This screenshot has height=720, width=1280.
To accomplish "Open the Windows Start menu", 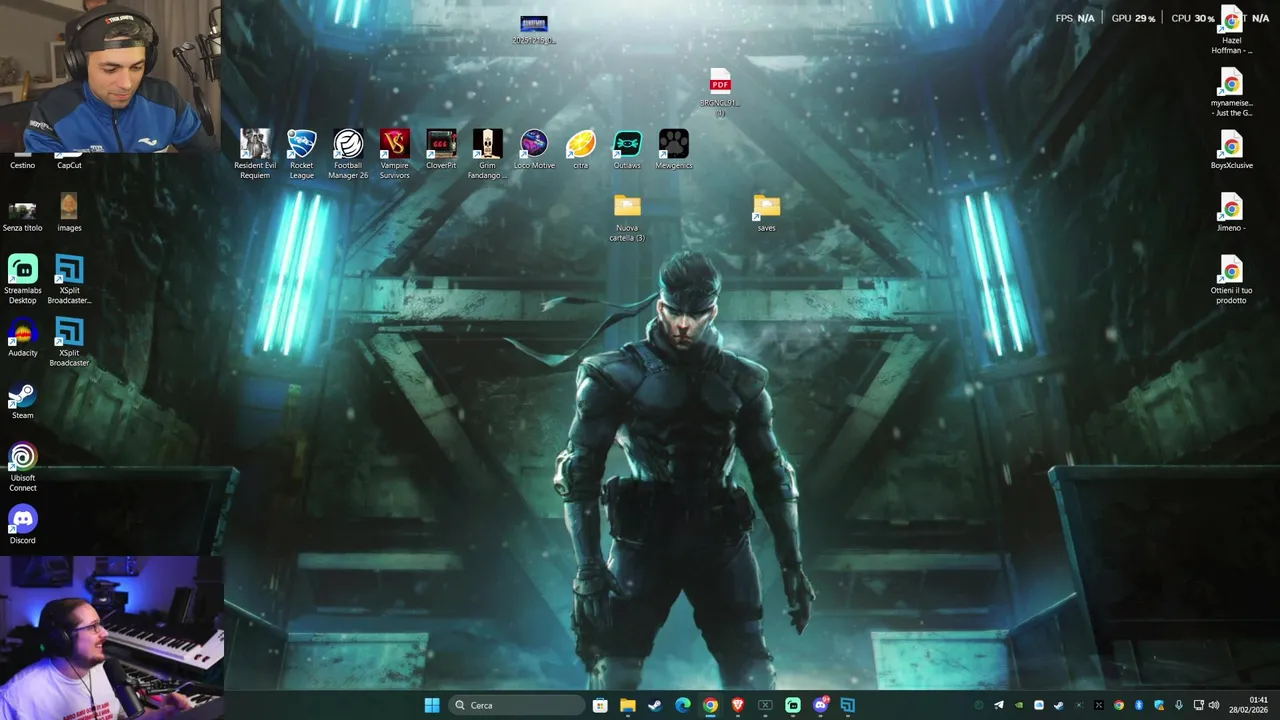I will pyautogui.click(x=432, y=705).
